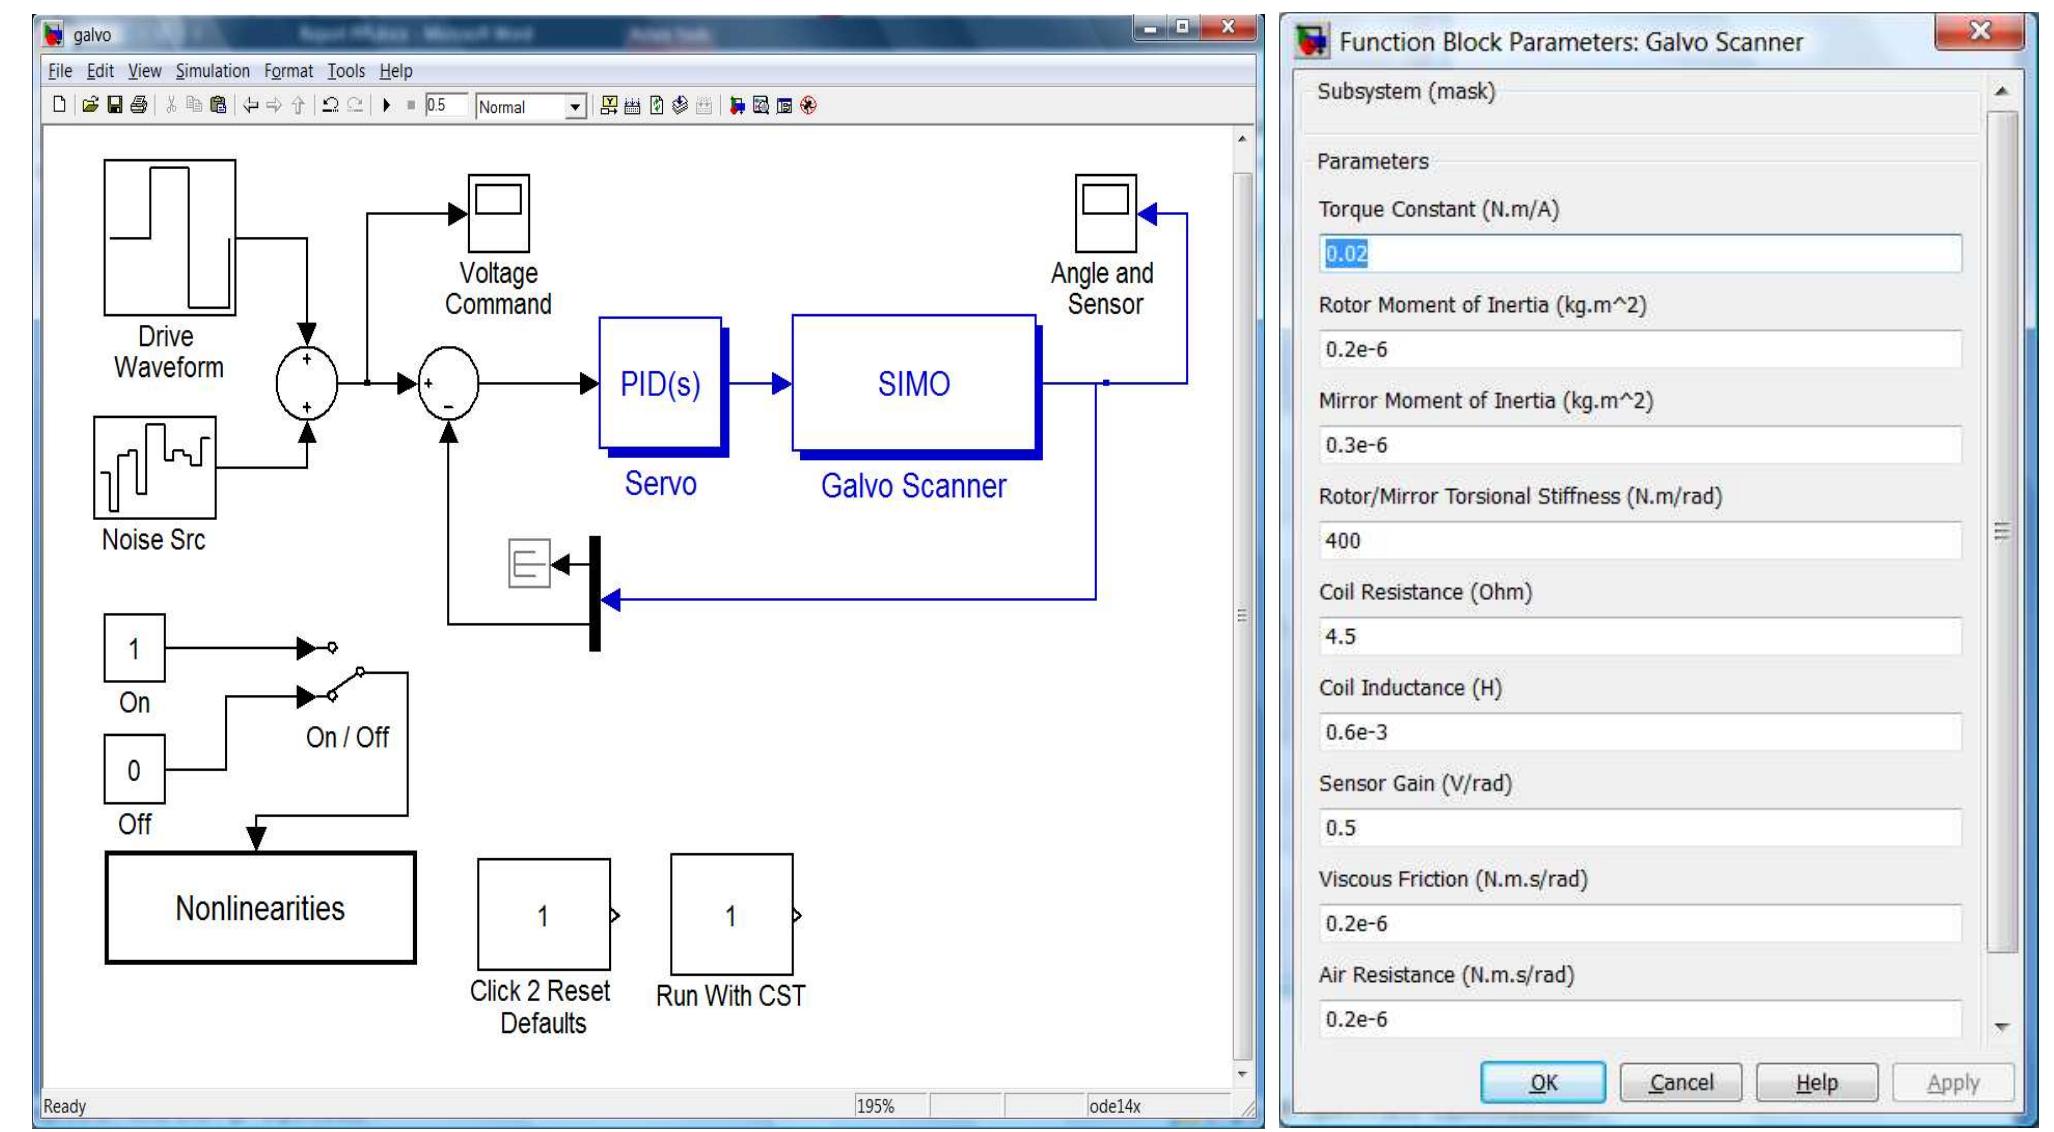Click the galvo window vertical scrollbar thumb

pos(1242,615)
